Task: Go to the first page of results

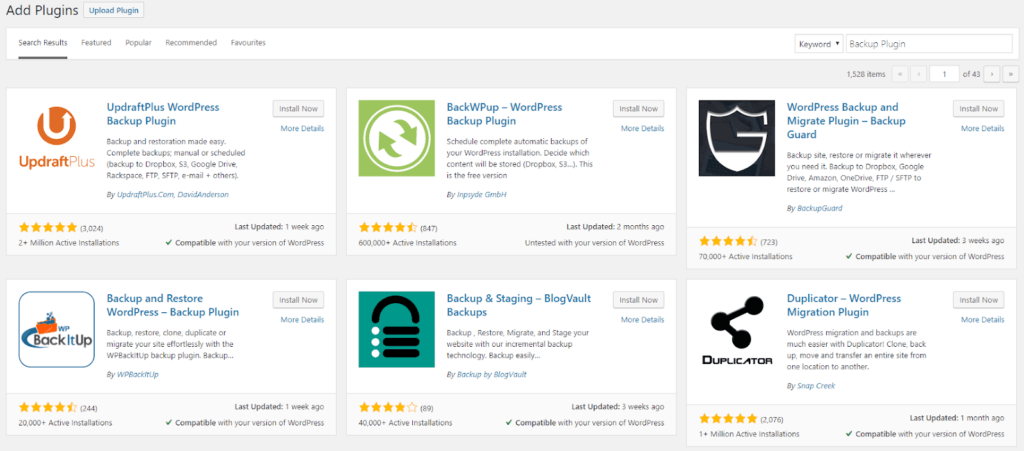Action: click(899, 74)
